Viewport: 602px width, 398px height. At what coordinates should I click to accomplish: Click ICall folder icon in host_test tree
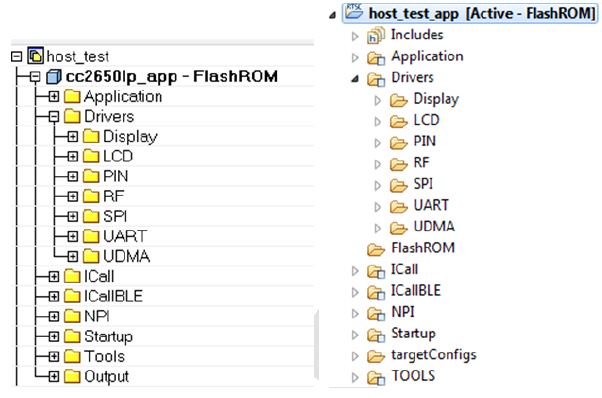pyautogui.click(x=72, y=276)
